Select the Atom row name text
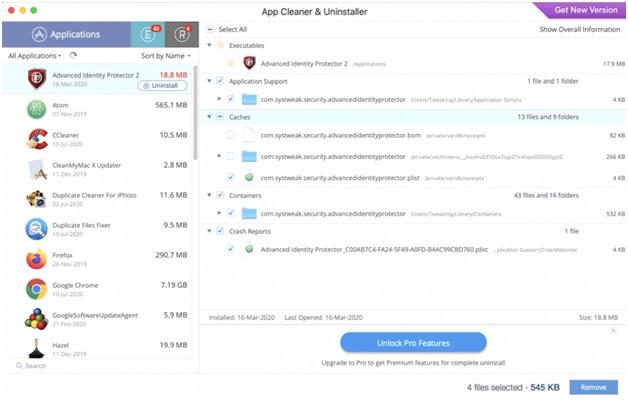This screenshot has height=403, width=628. point(60,105)
